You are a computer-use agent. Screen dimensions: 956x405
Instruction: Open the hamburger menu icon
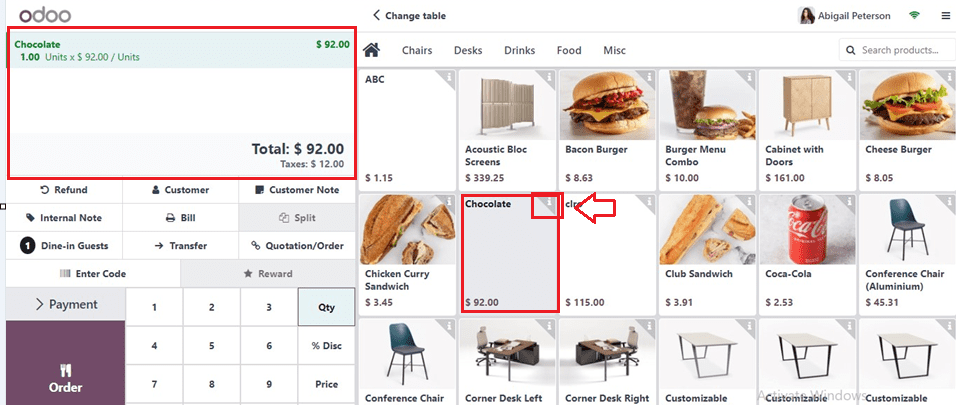coord(946,16)
